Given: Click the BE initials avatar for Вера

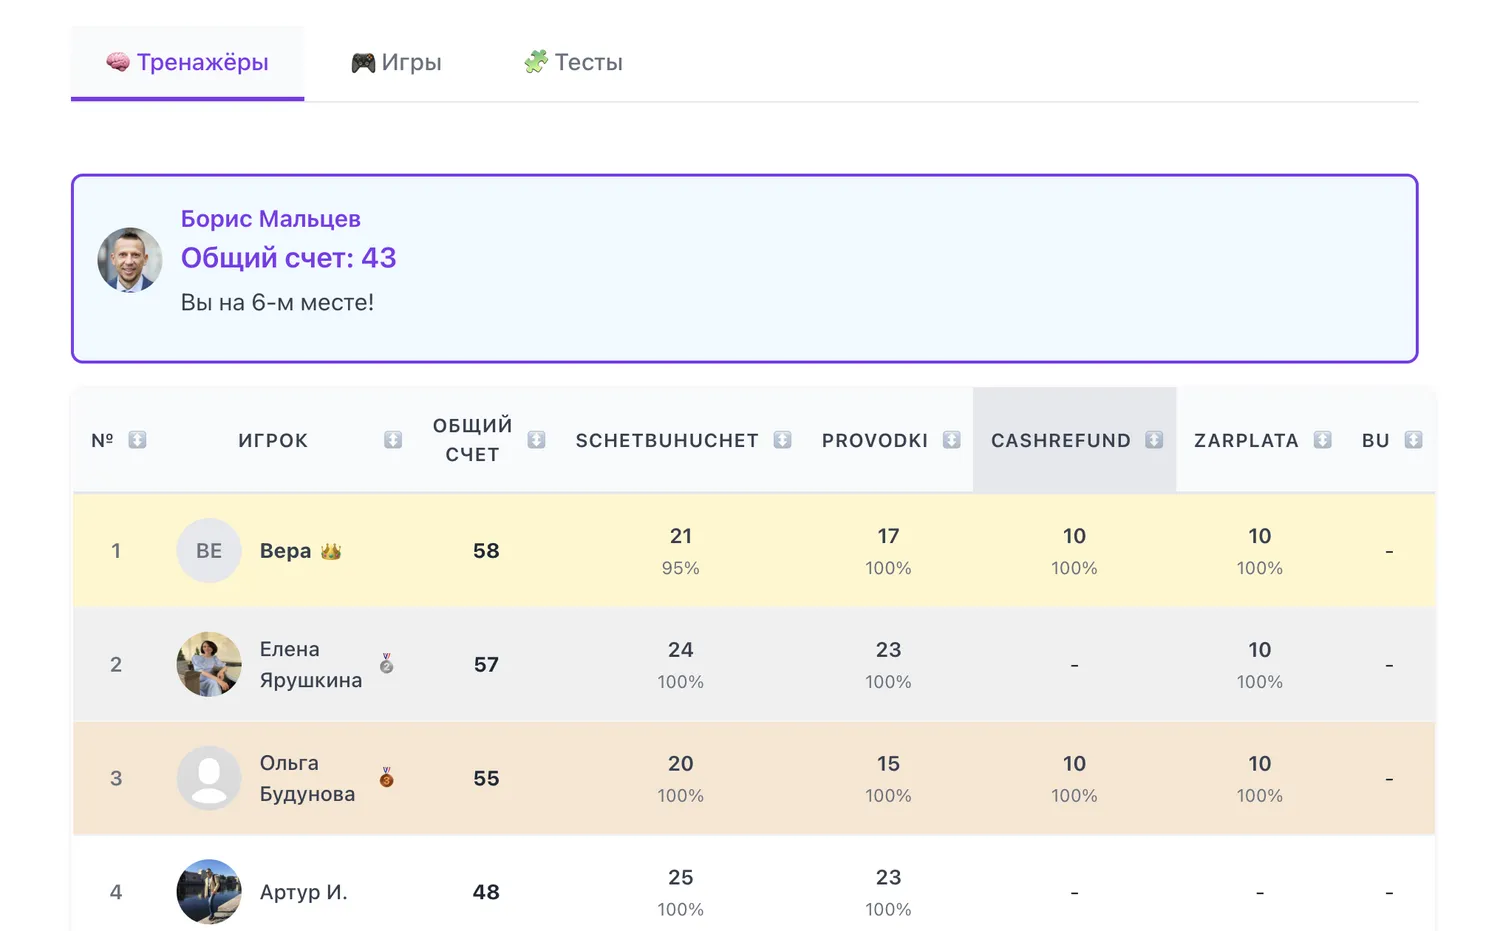Looking at the screenshot, I should click(209, 551).
